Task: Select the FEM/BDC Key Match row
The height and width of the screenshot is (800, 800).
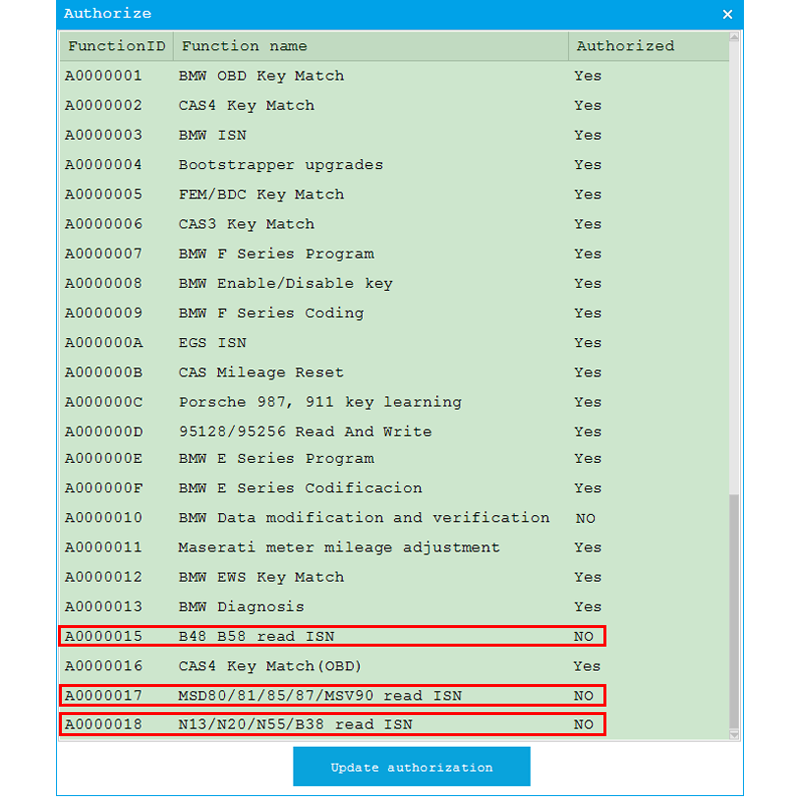Action: [x=394, y=194]
